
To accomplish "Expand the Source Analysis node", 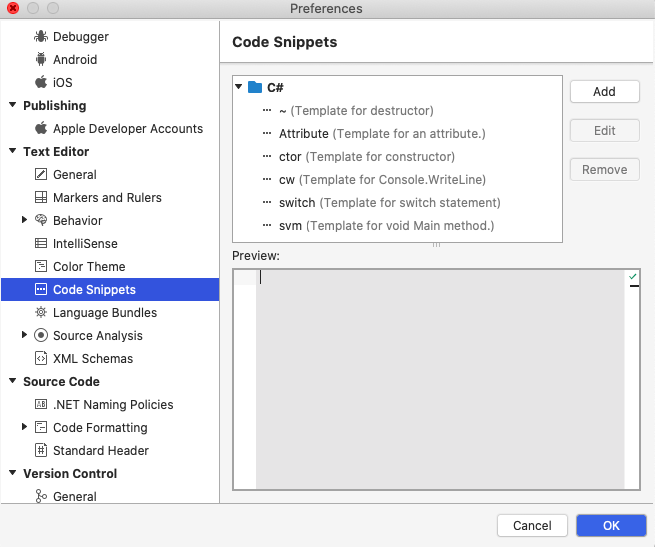I will point(25,336).
